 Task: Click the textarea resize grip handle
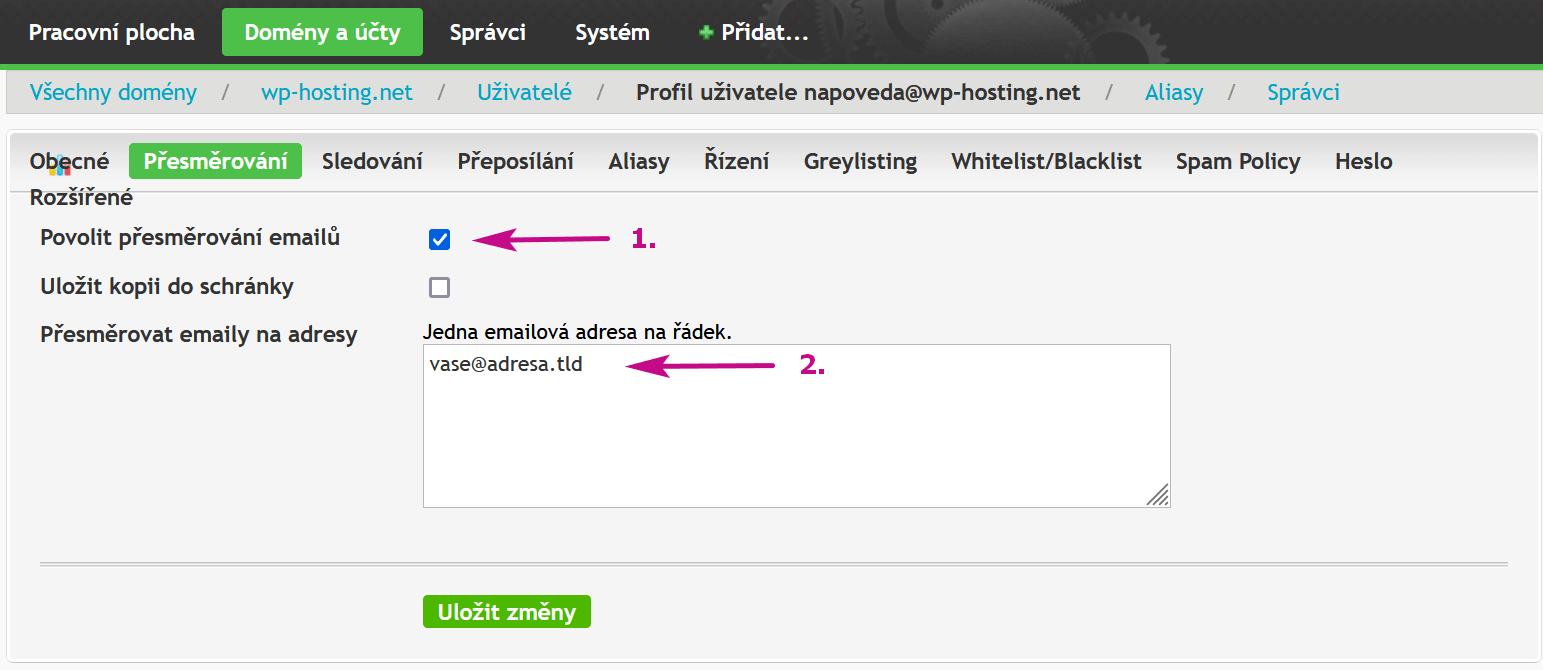coord(1157,494)
